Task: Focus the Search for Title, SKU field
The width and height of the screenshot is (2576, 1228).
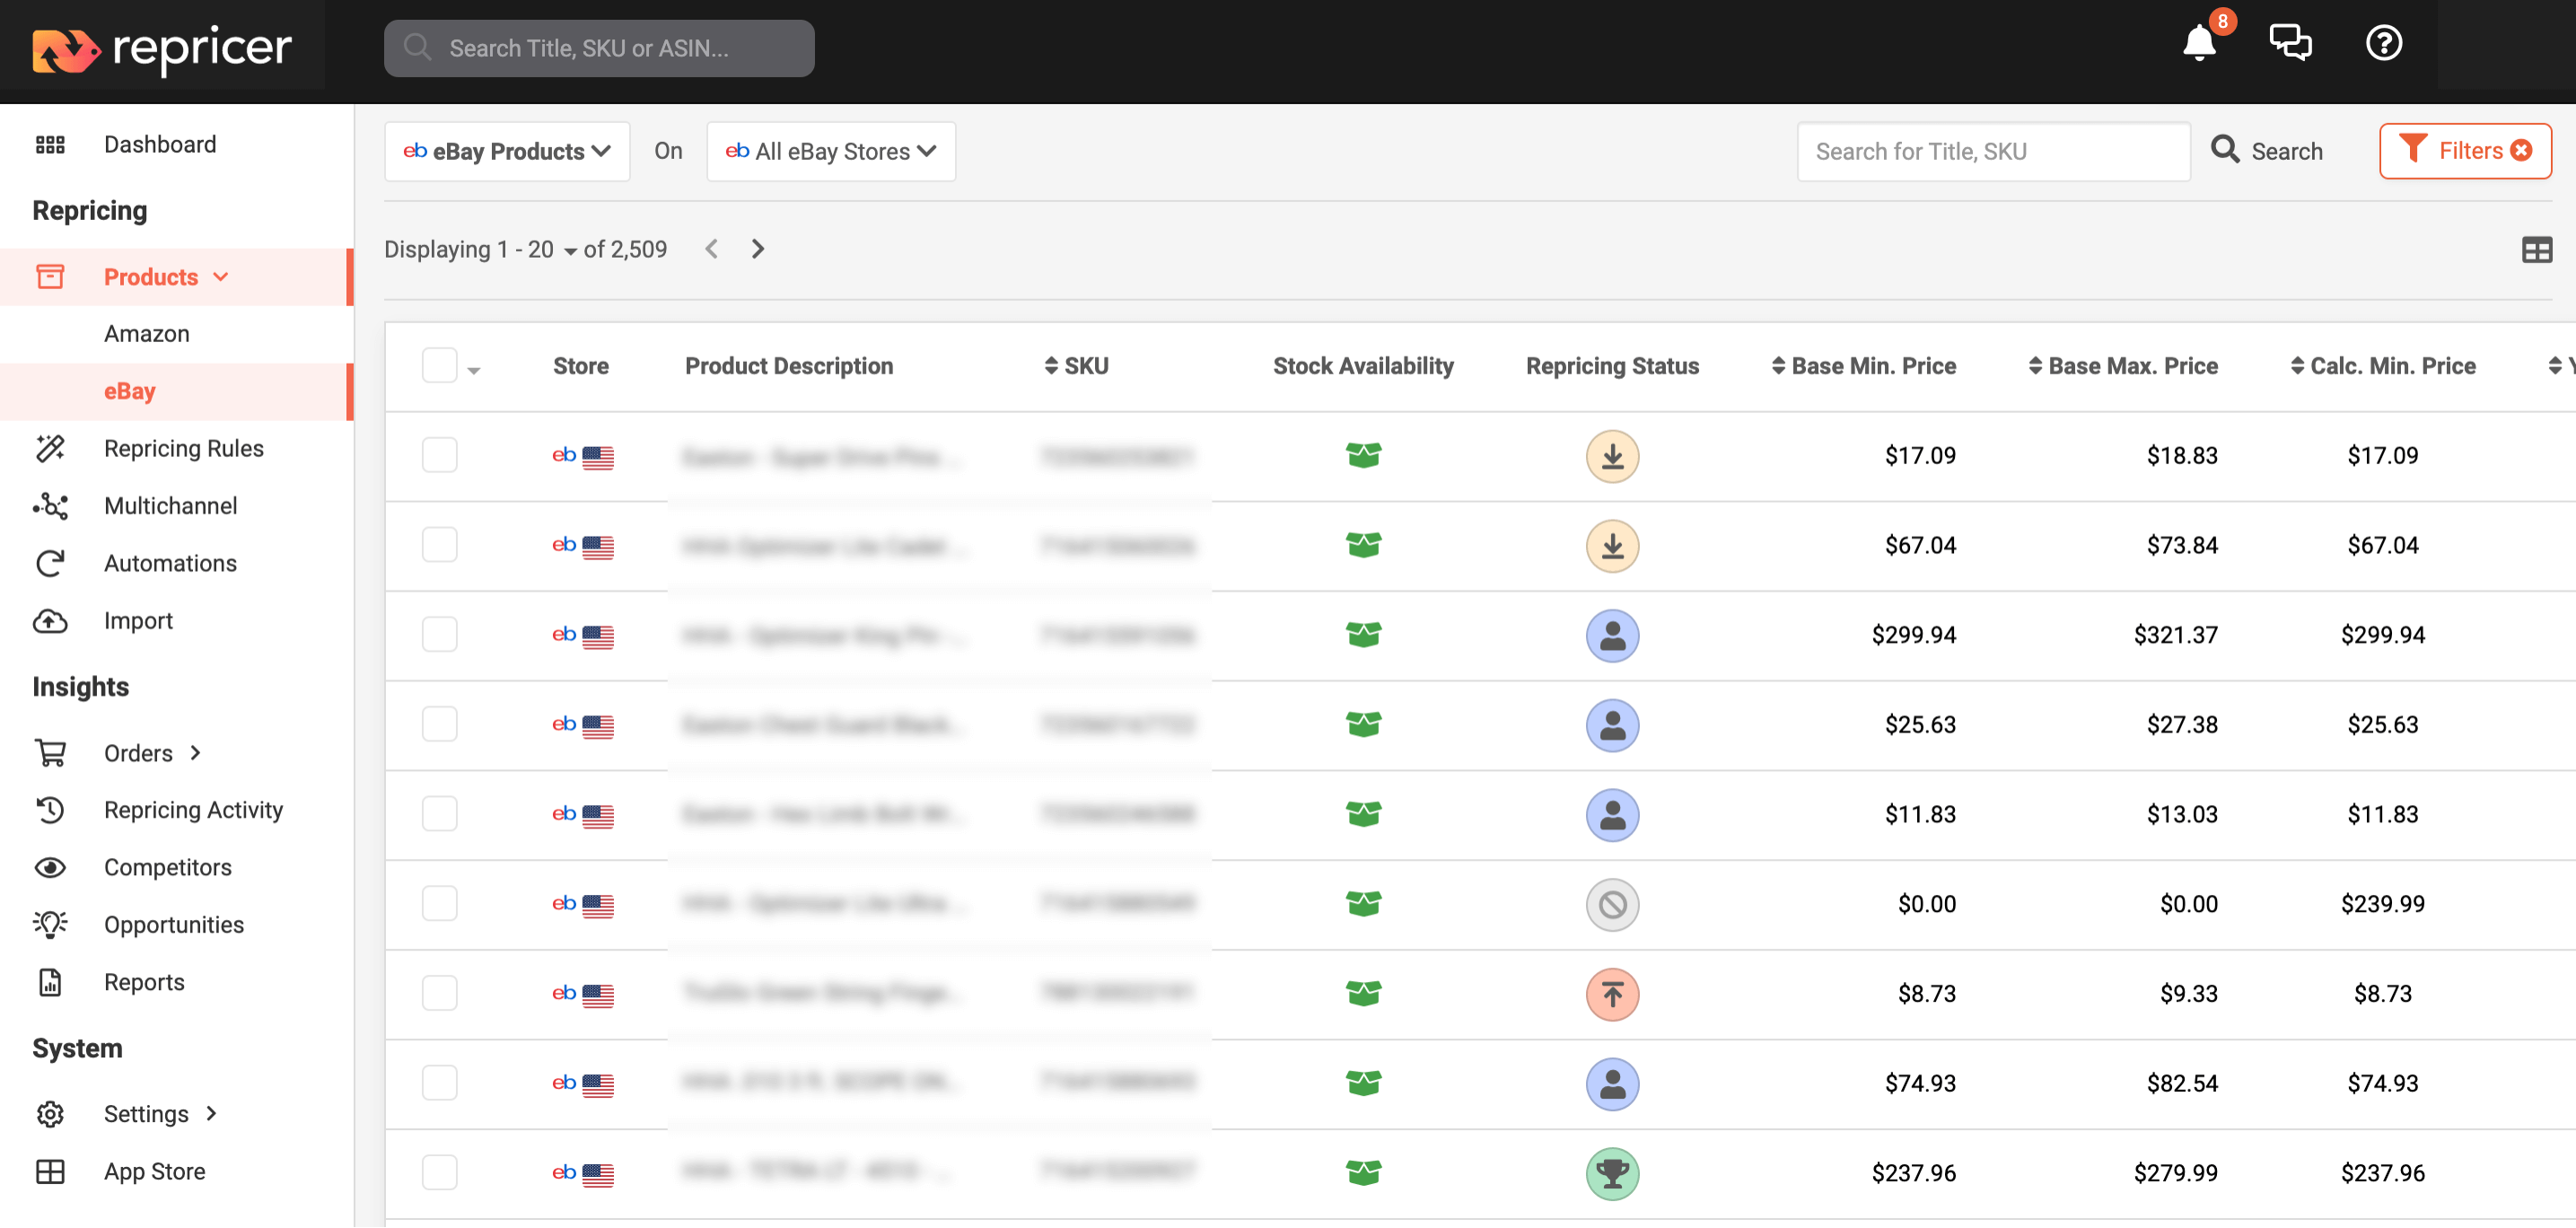Action: pyautogui.click(x=1992, y=151)
